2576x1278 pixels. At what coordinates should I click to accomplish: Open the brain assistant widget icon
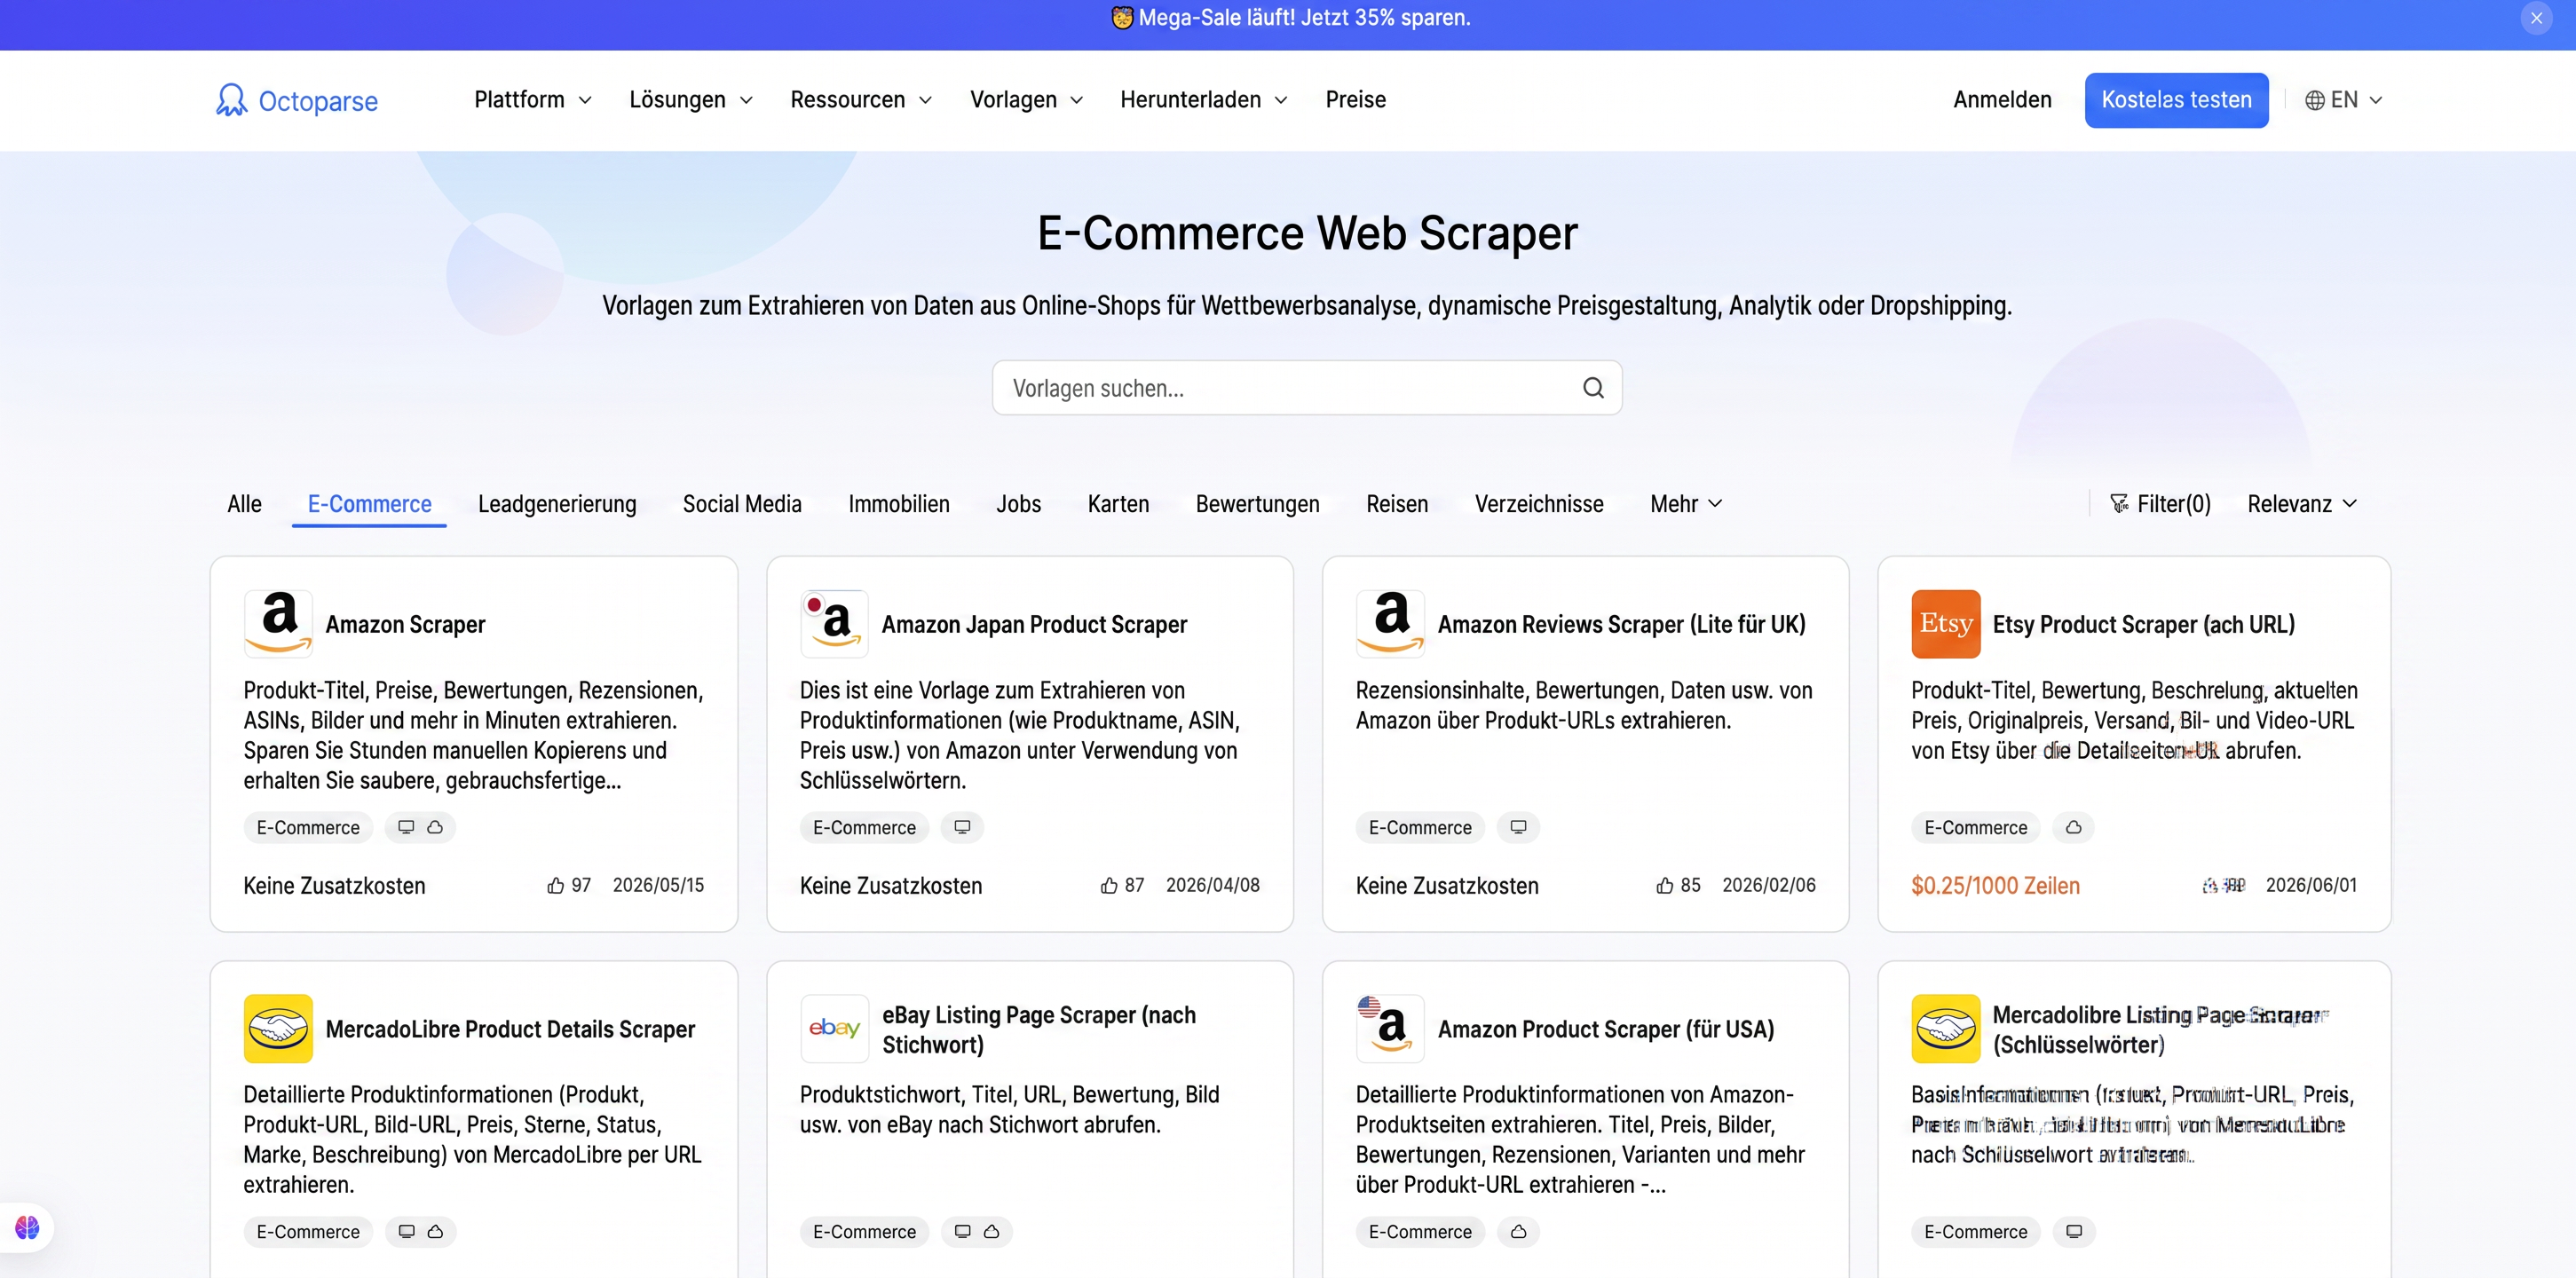coord(27,1227)
